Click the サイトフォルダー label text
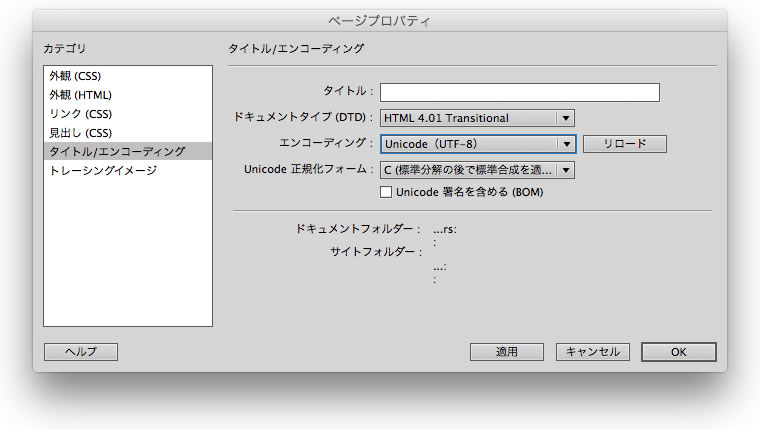The image size is (760, 430). (376, 252)
